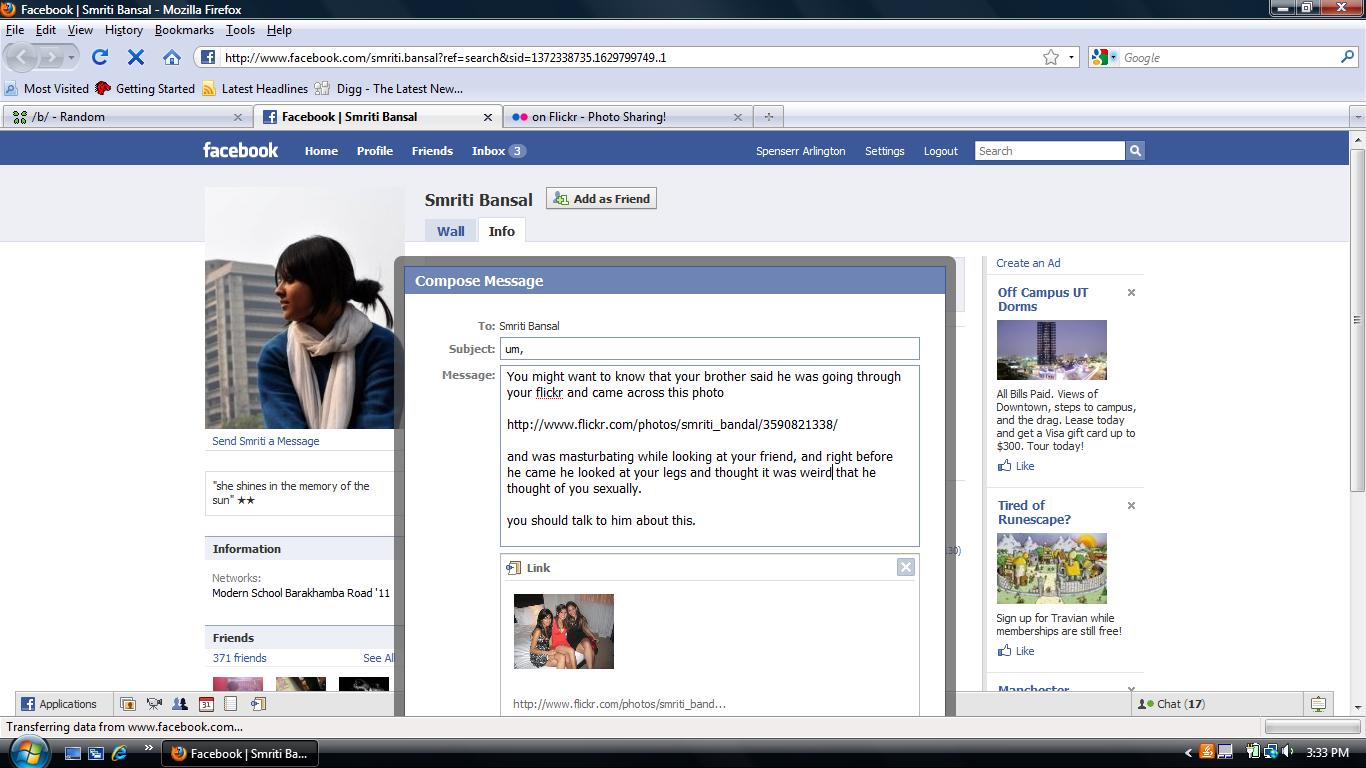Image resolution: width=1366 pixels, height=768 pixels.
Task: Click Add as Friend button
Action: point(601,199)
